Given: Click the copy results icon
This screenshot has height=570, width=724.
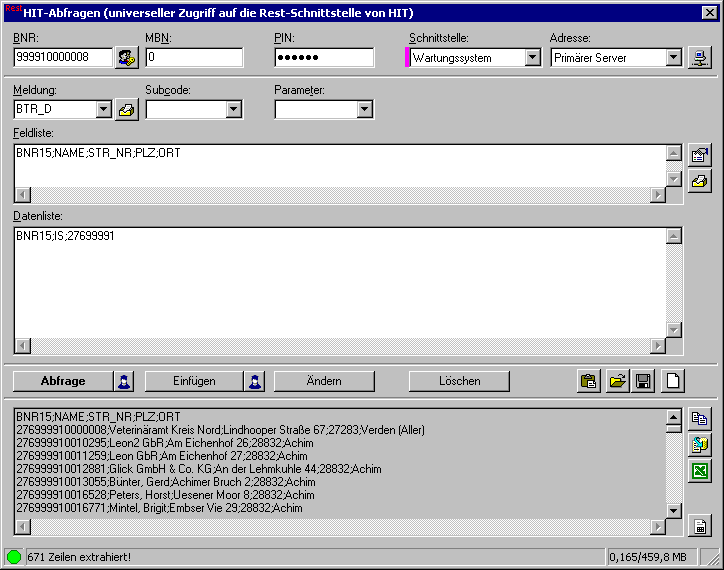Looking at the screenshot, I should [x=700, y=418].
